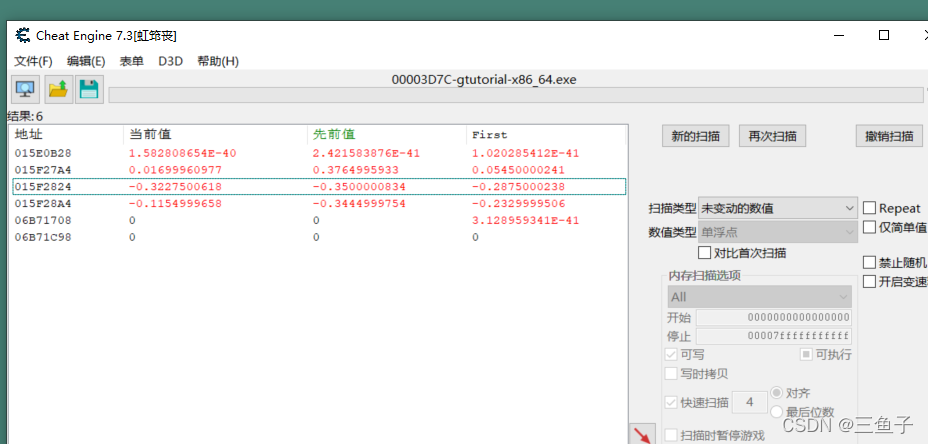Click previous value -0.3444999754

(x=359, y=203)
